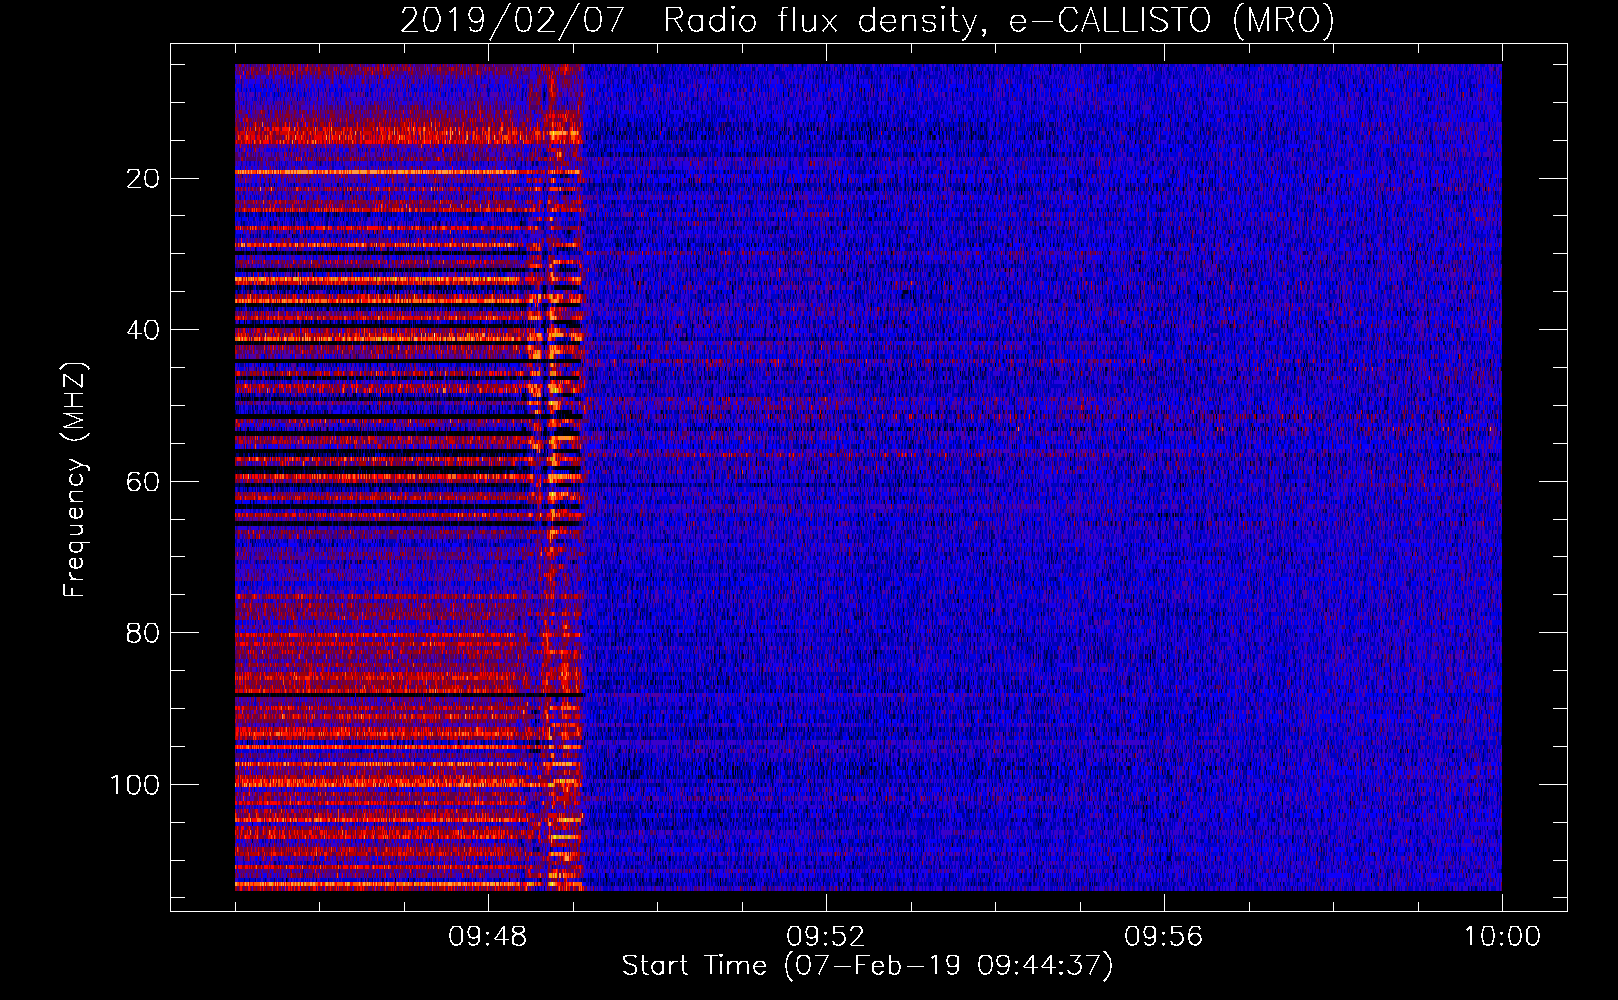This screenshot has height=1000, width=1618.
Task: Click the 'Frequency (MHZ)' axis label
Action: click(x=75, y=480)
